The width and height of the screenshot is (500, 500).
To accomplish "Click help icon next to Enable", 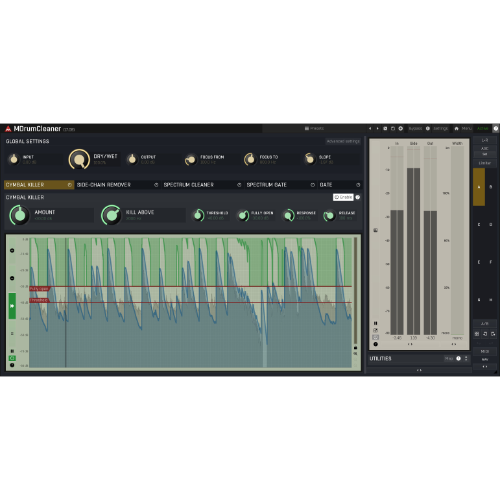I will click(358, 197).
